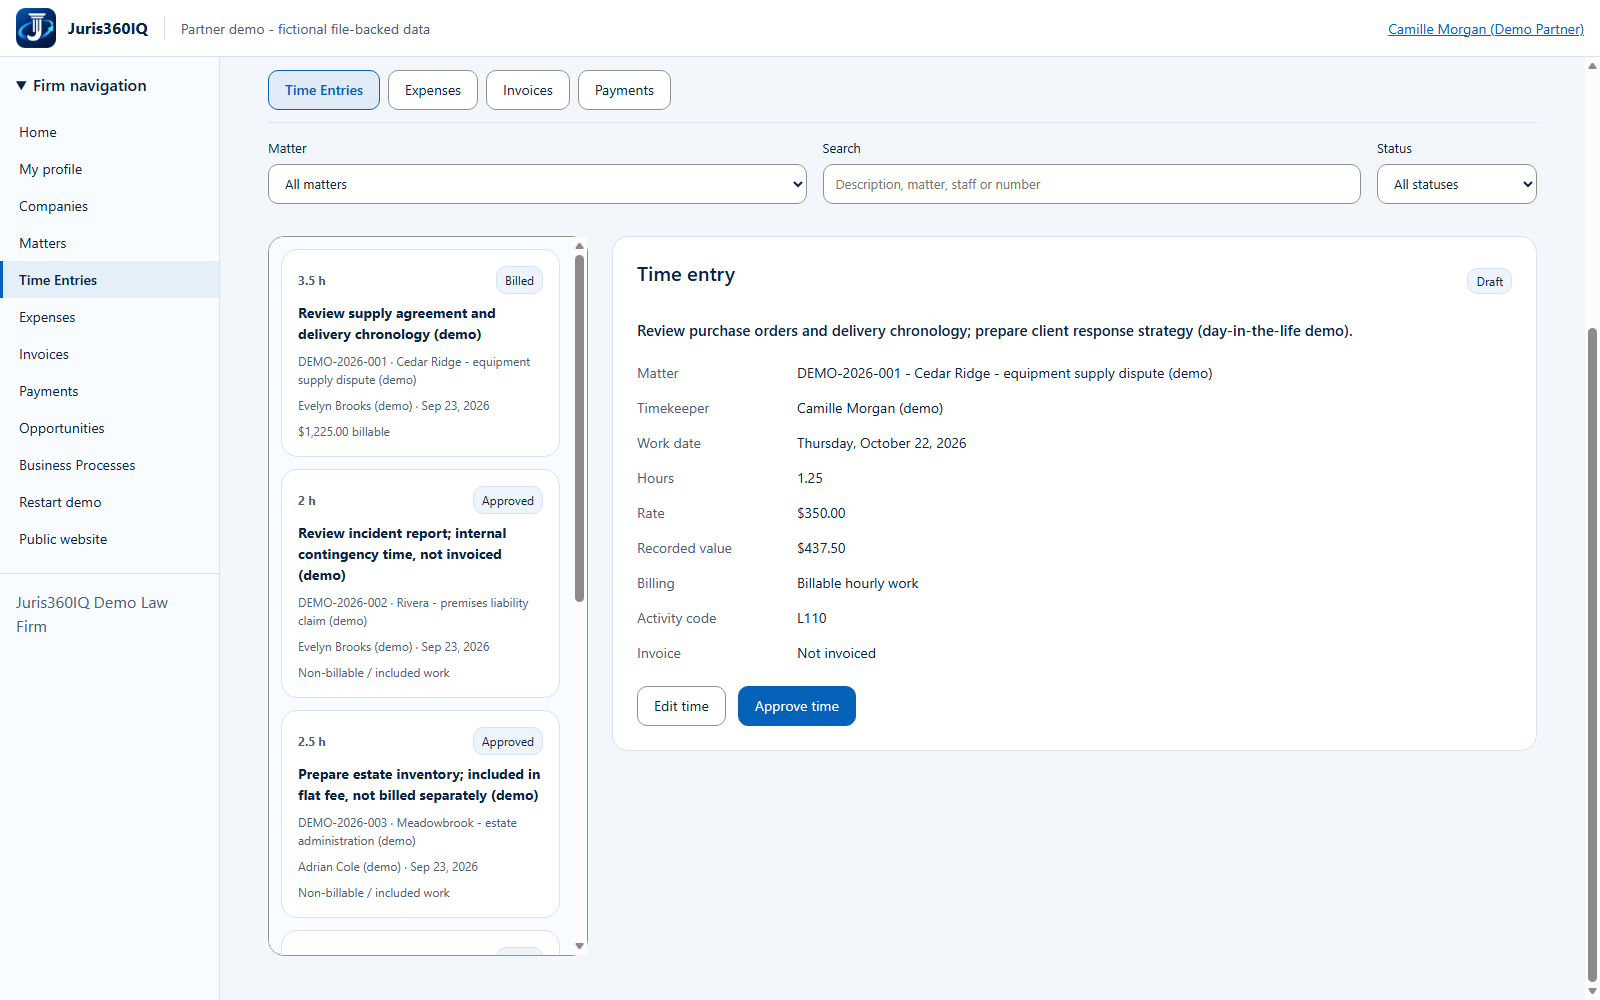
Task: Click the page vertical scrollbar thumb
Action: (x=1592, y=655)
